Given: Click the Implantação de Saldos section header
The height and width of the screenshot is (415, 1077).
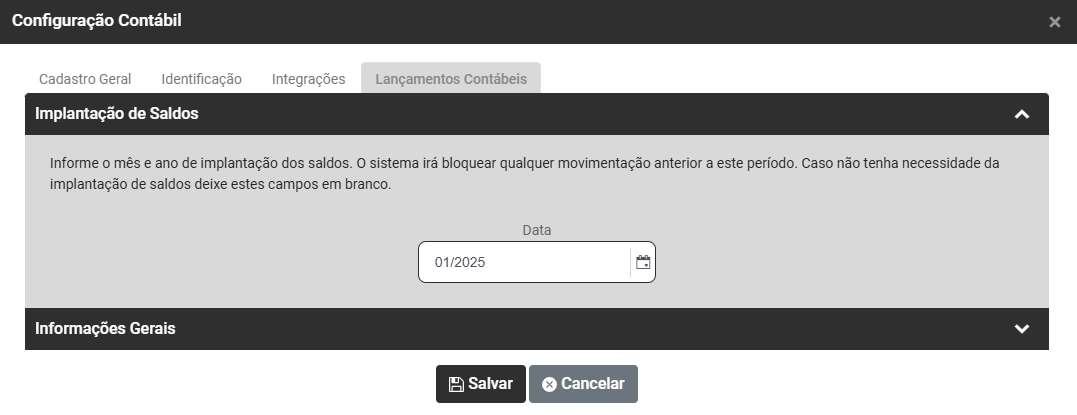Looking at the screenshot, I should click(x=117, y=114).
